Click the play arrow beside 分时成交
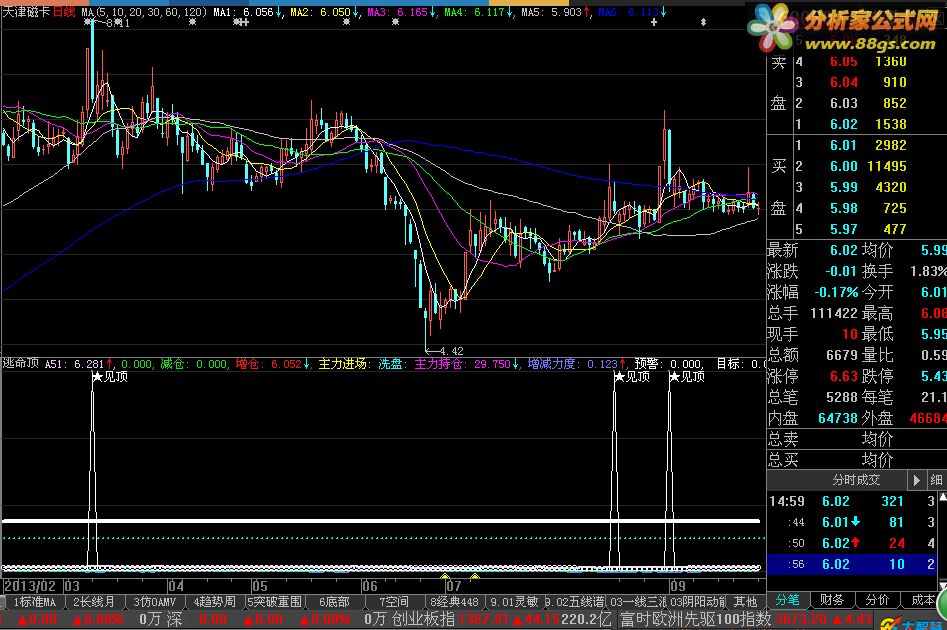947x630 pixels. (x=916, y=480)
